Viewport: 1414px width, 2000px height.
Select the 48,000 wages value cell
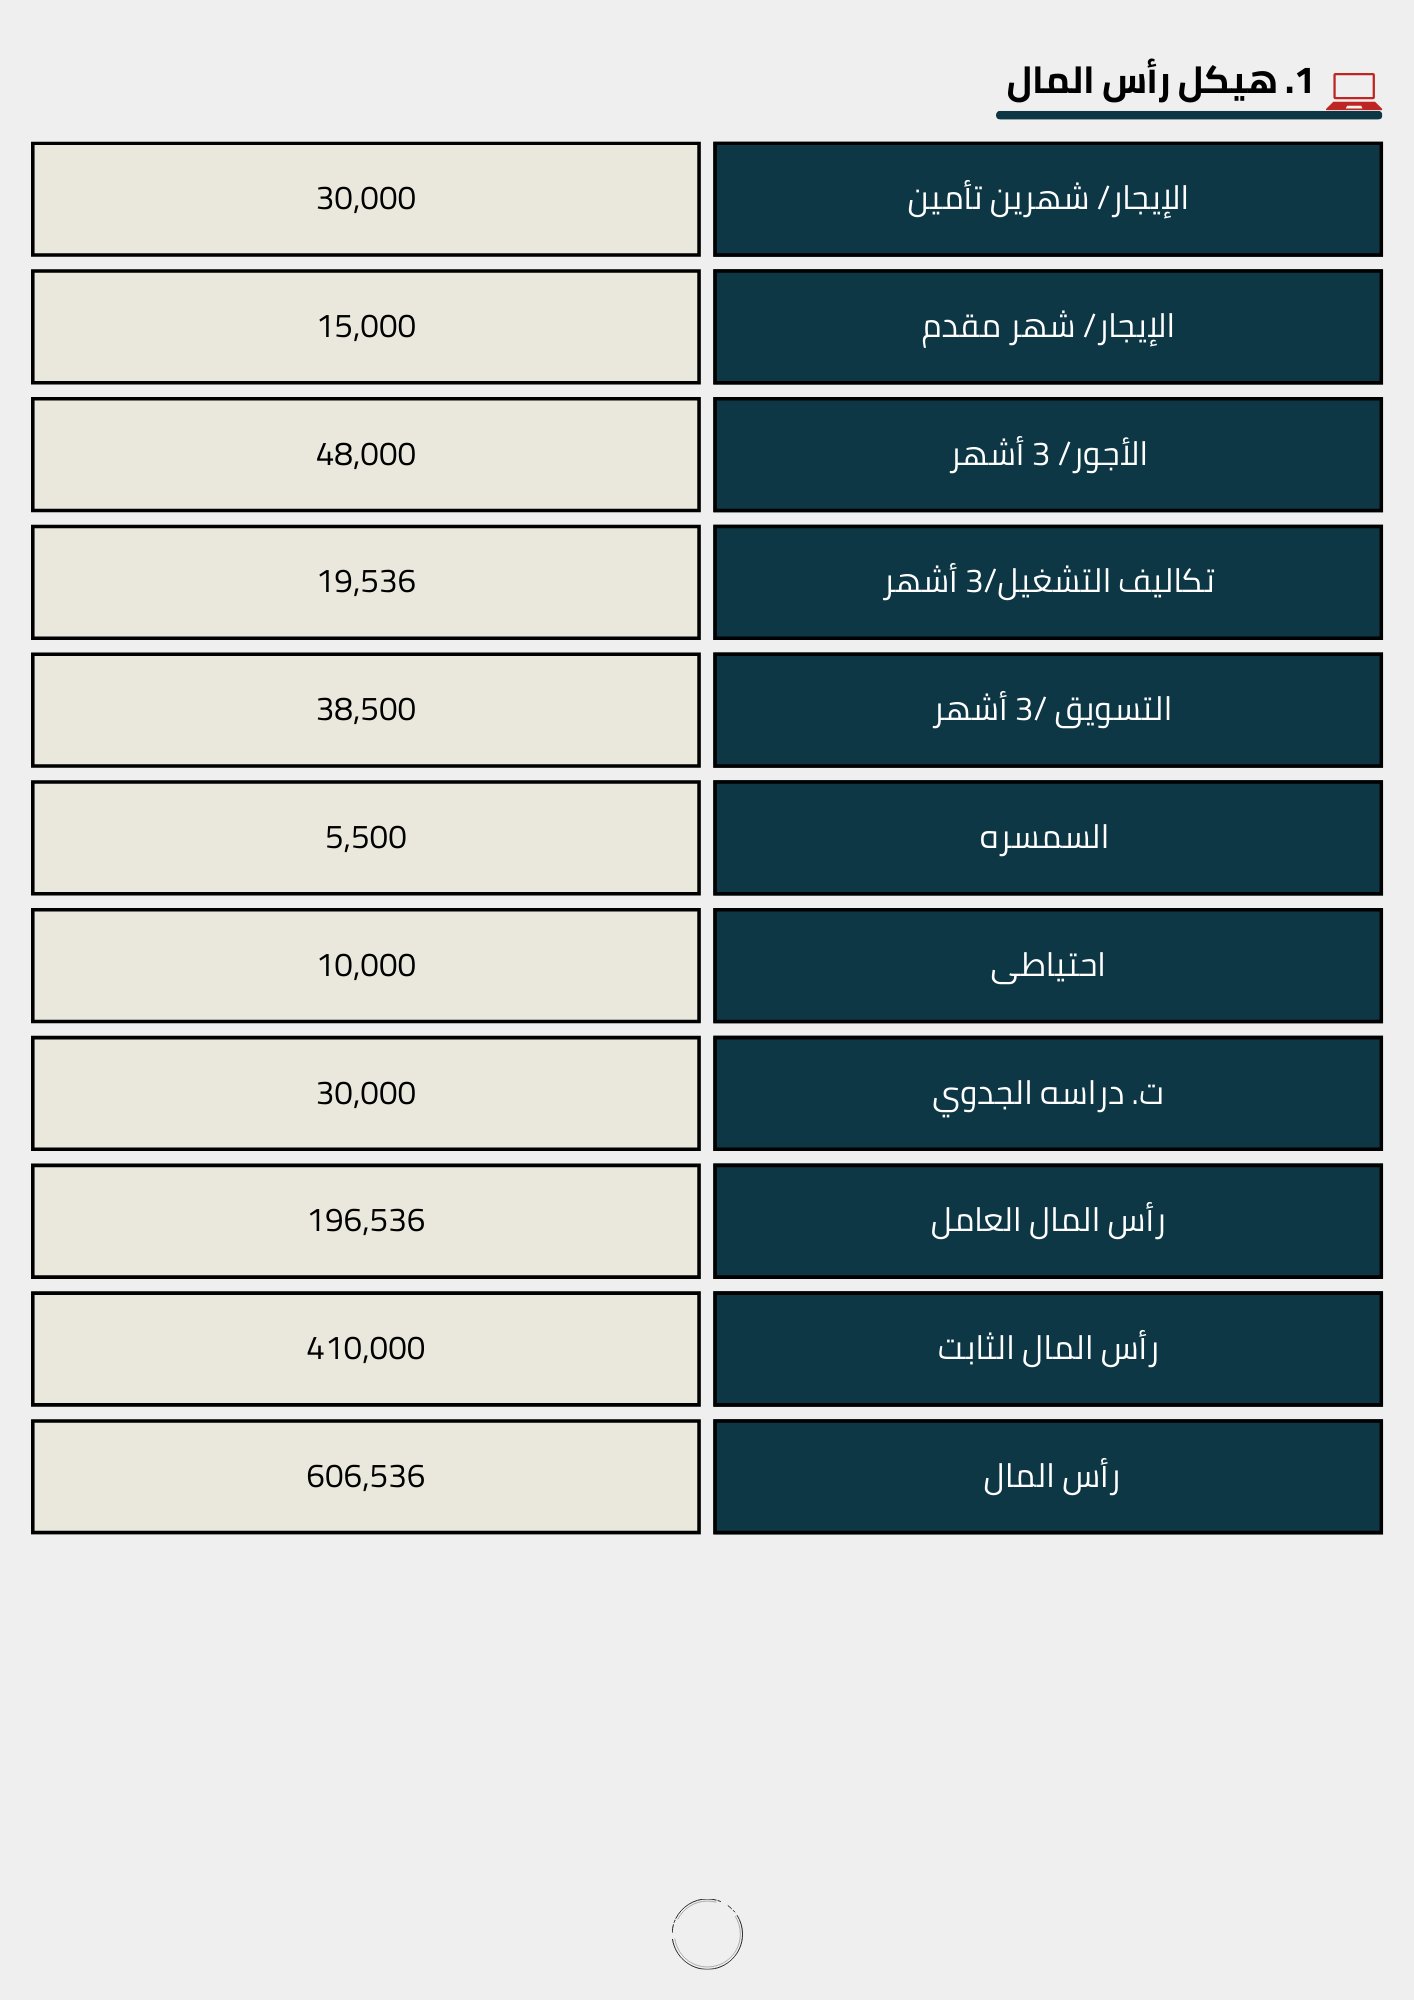point(366,455)
